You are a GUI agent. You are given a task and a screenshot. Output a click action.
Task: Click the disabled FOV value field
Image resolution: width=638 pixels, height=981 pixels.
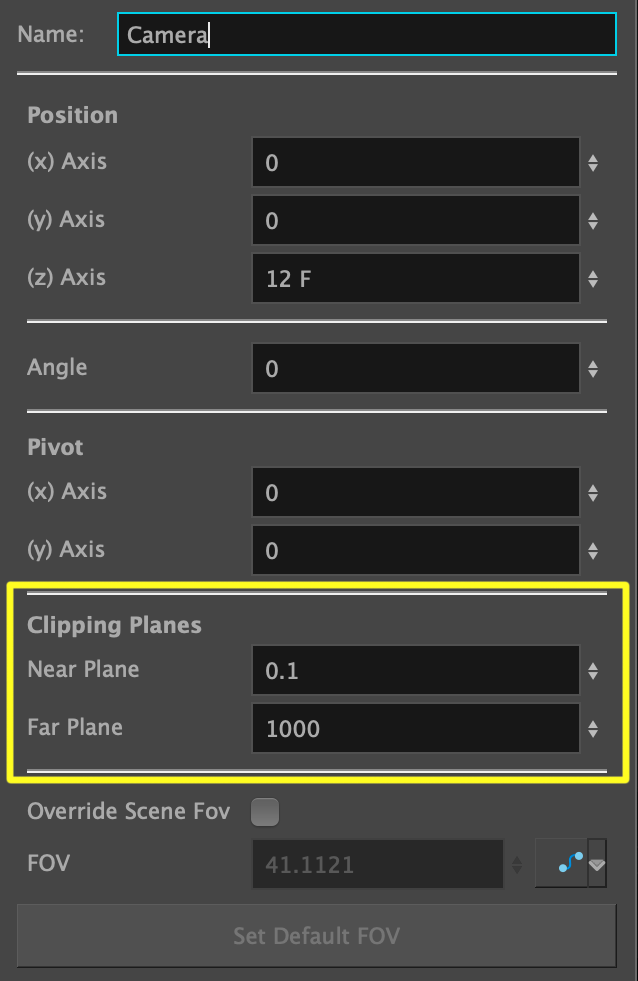(x=378, y=865)
